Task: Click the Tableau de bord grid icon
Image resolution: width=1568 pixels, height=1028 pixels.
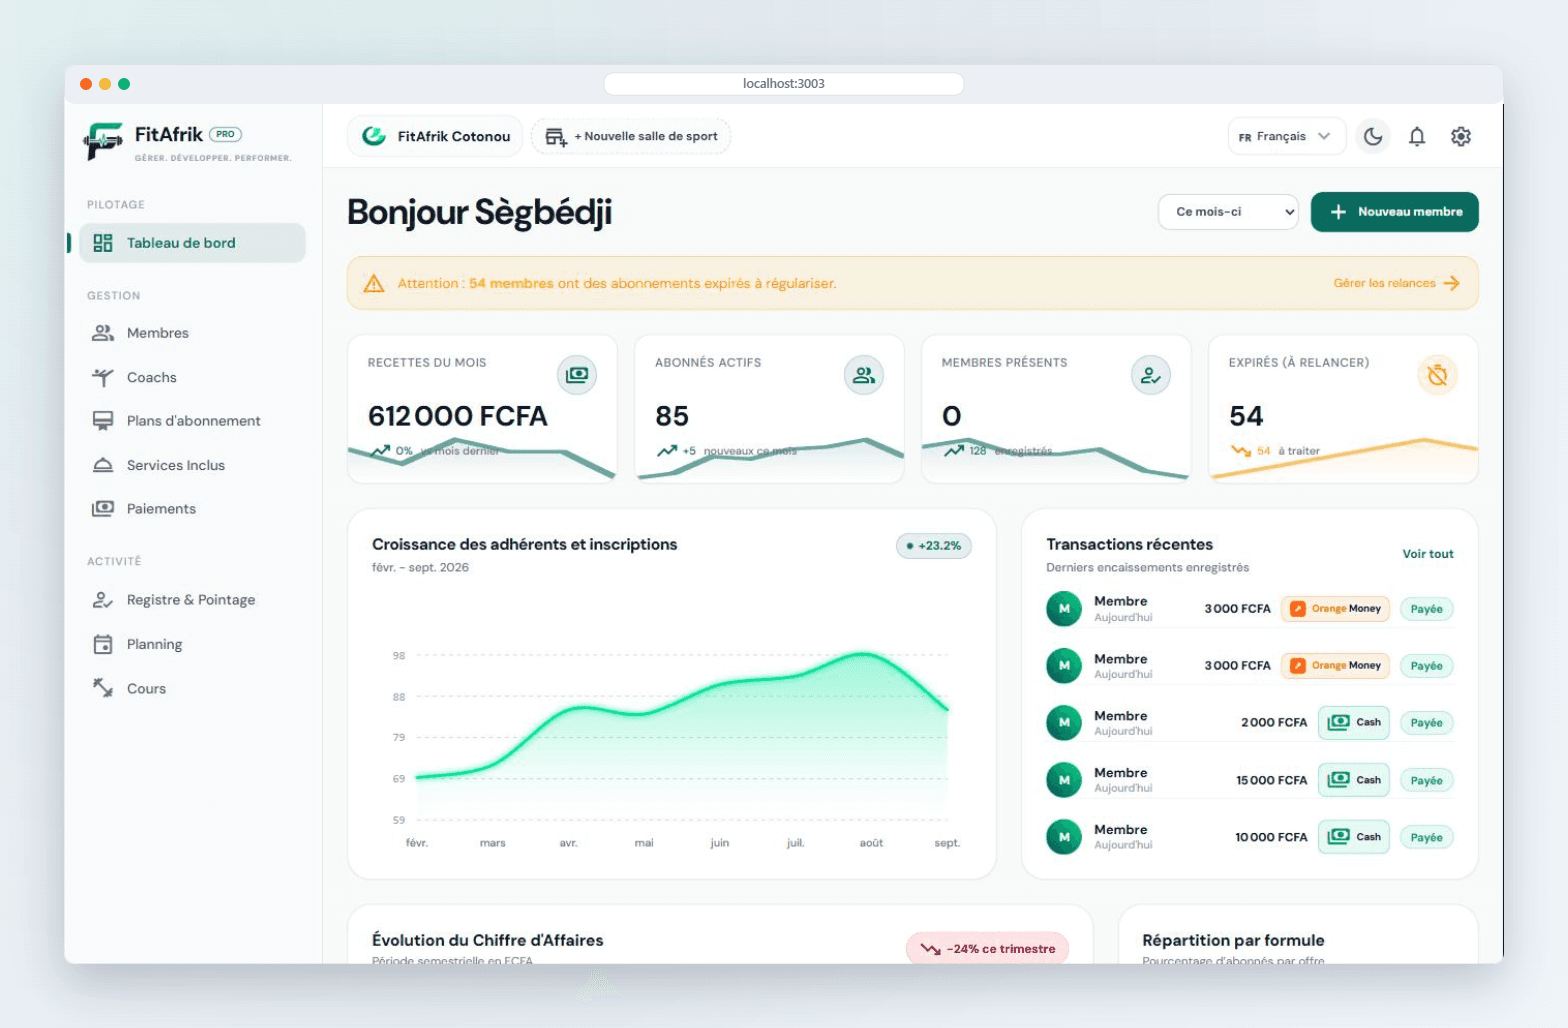Action: point(103,243)
